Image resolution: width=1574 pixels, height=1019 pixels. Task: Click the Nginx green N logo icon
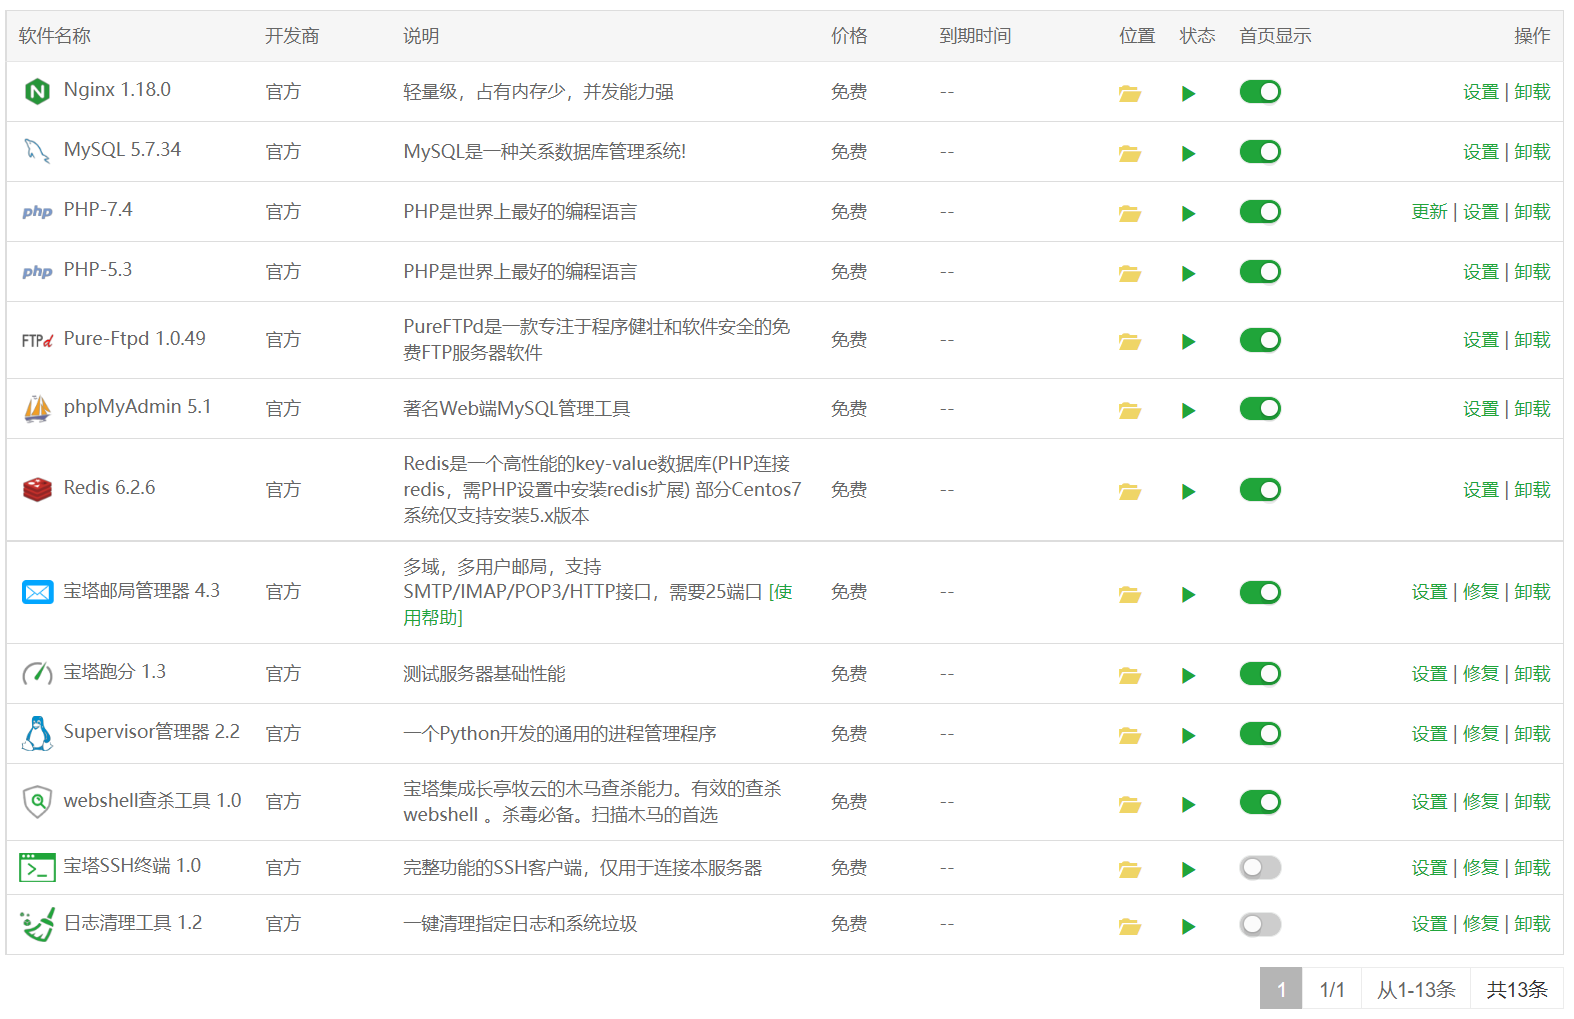point(37,91)
